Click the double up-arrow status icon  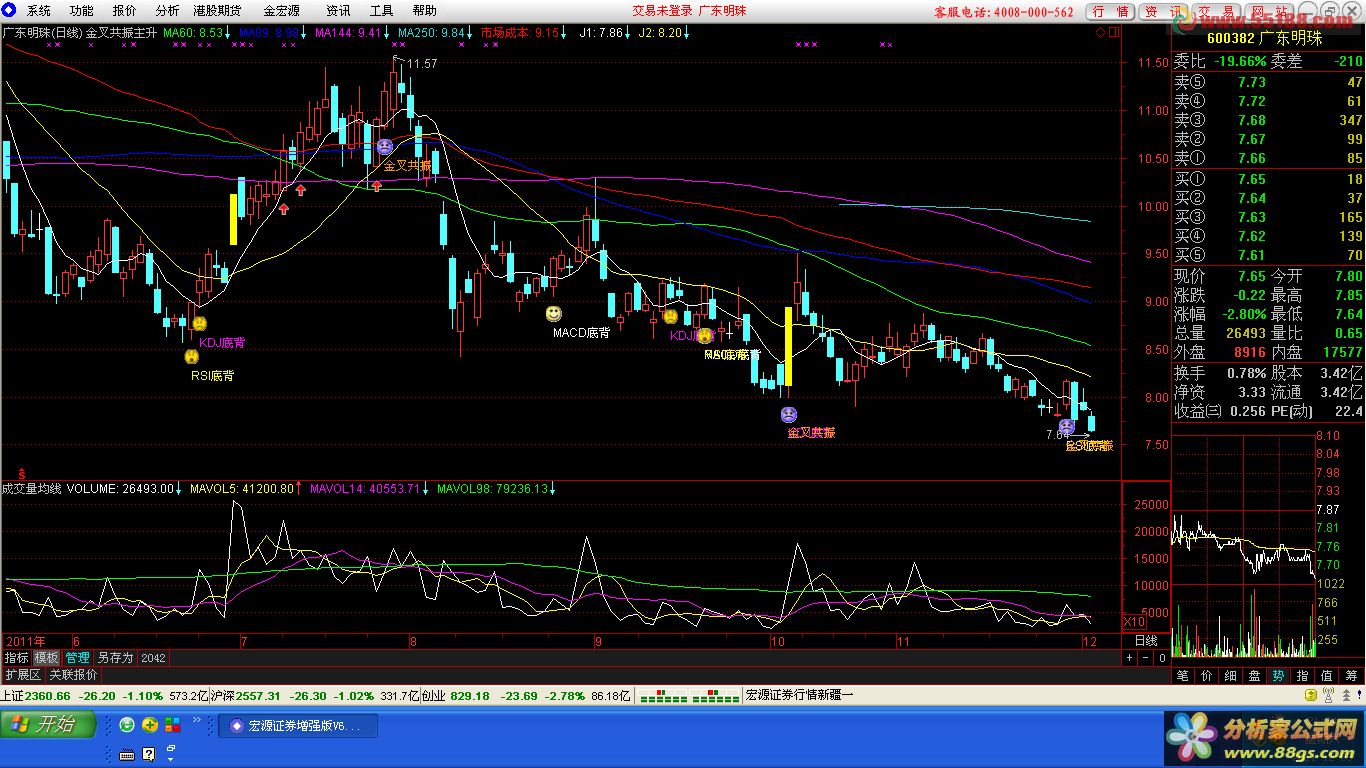coord(1346,695)
